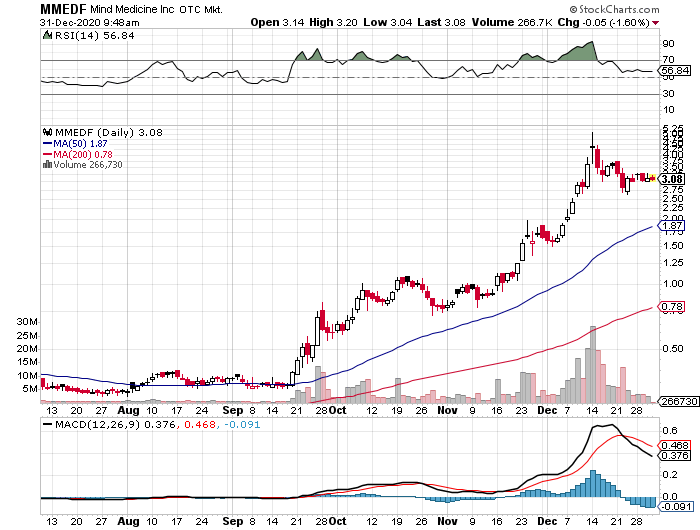The width and height of the screenshot is (700, 530).
Task: Select the blue MA(50) legend line swatch
Action: click(47, 143)
